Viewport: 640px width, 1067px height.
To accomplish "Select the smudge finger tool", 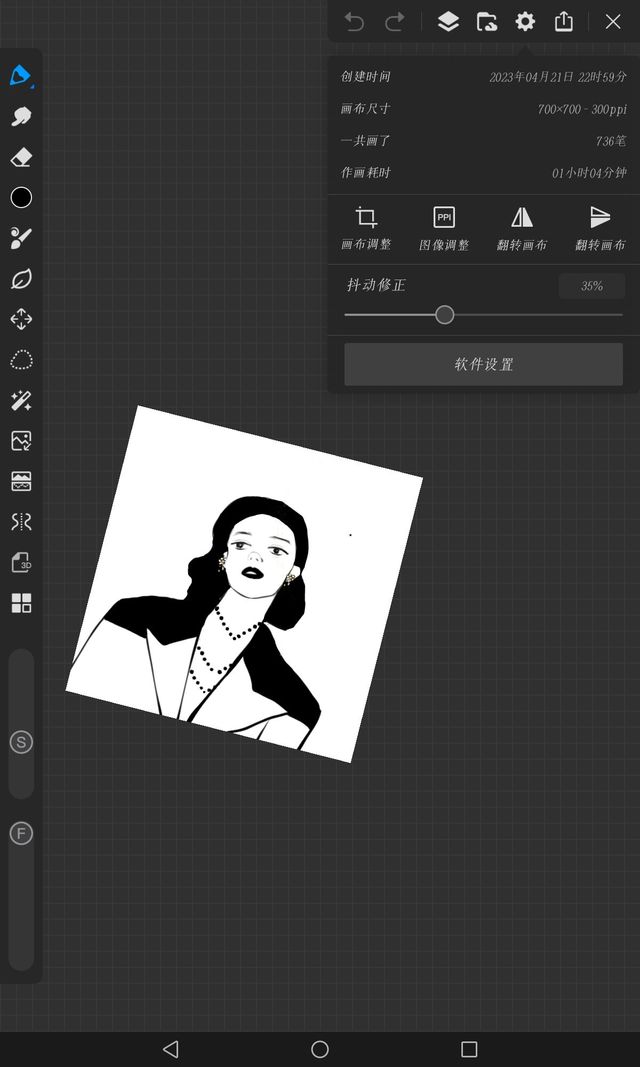I will click(x=21, y=117).
